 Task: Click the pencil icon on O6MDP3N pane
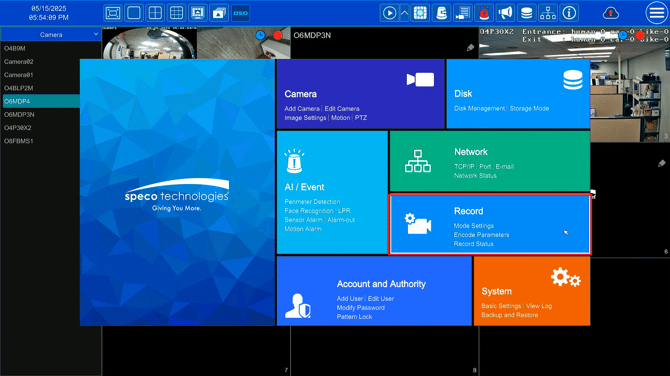point(470,47)
